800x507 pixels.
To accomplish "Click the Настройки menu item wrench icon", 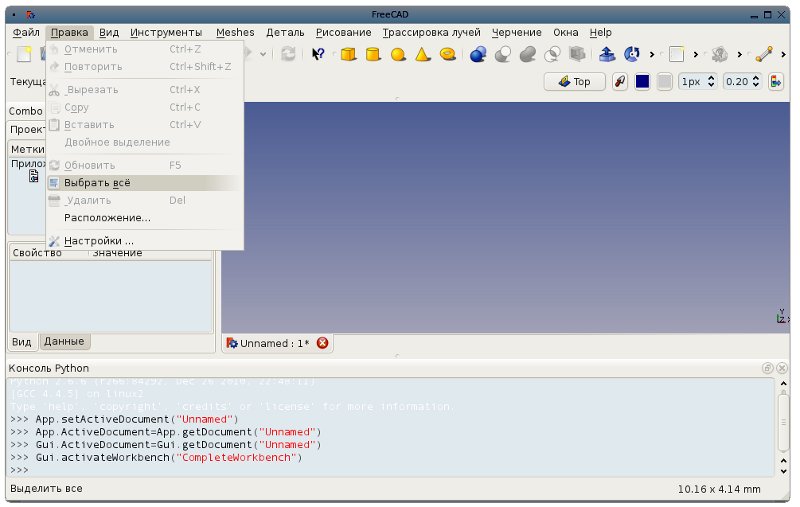I will [54, 241].
